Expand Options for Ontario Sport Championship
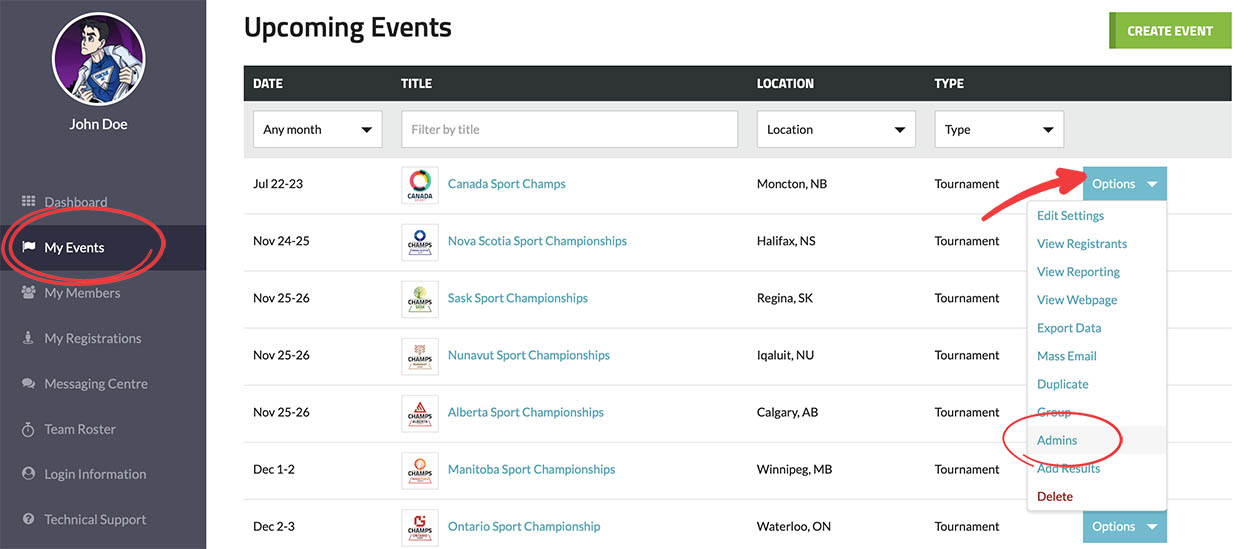Viewport: 1250px width, 549px height. pos(1124,527)
